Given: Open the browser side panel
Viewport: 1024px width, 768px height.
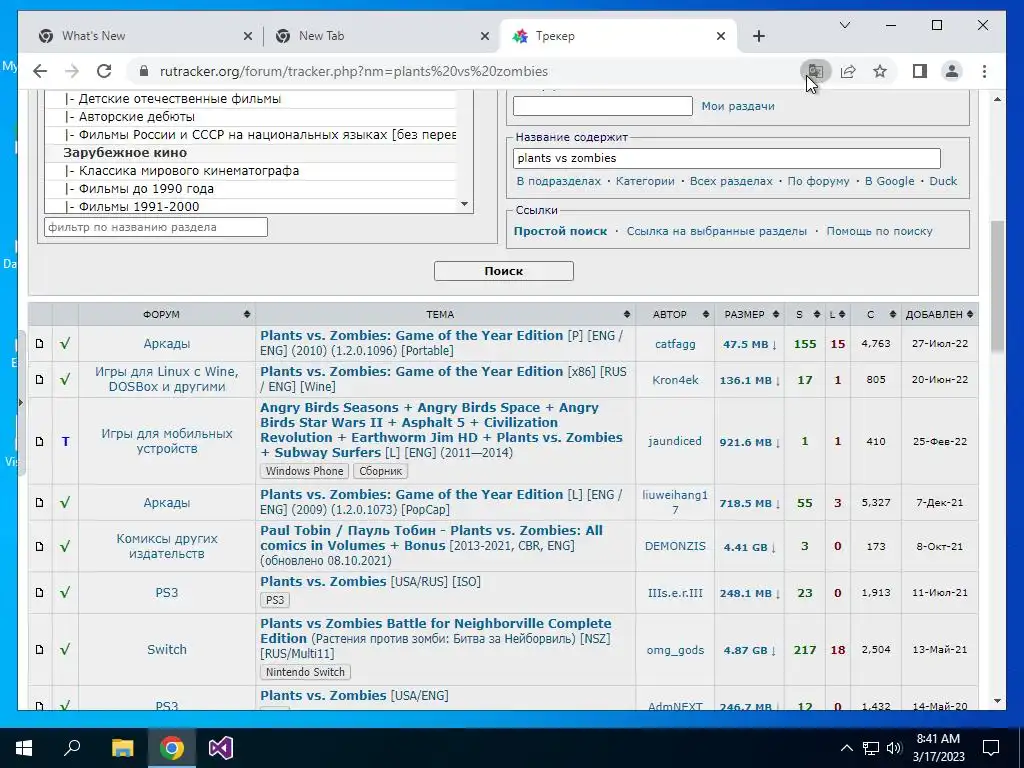Looking at the screenshot, I should coord(920,71).
